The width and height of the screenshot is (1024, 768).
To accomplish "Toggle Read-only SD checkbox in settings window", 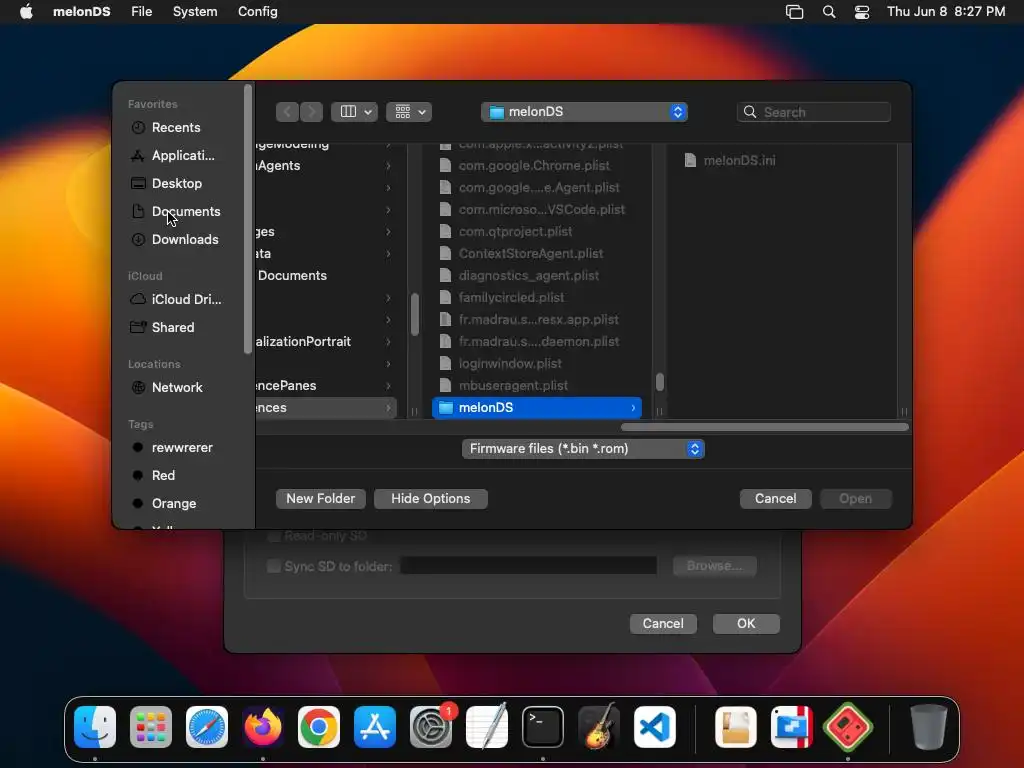I will [x=274, y=536].
